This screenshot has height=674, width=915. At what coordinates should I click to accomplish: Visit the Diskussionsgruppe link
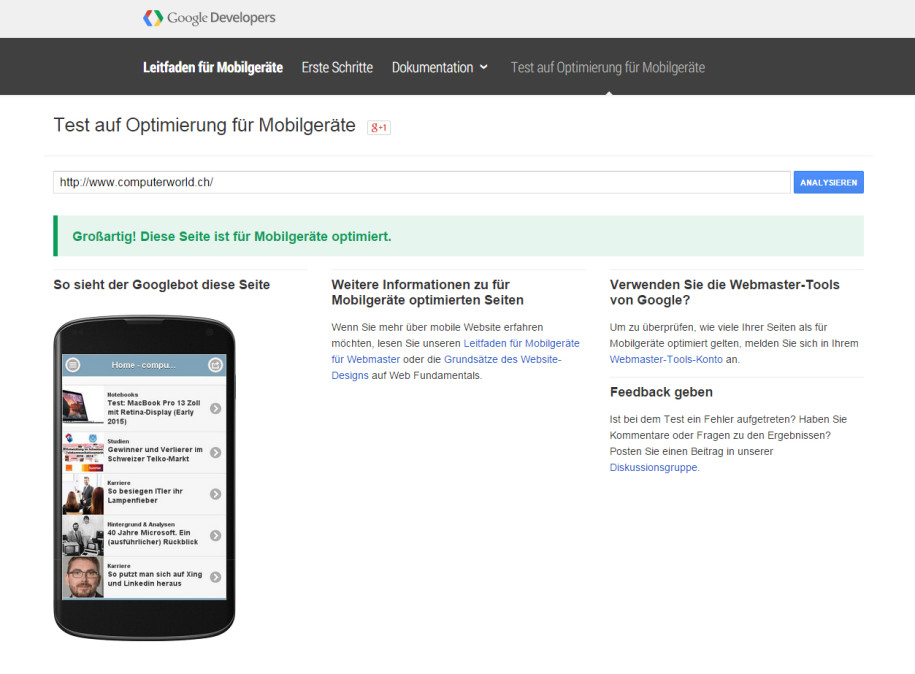coord(654,467)
